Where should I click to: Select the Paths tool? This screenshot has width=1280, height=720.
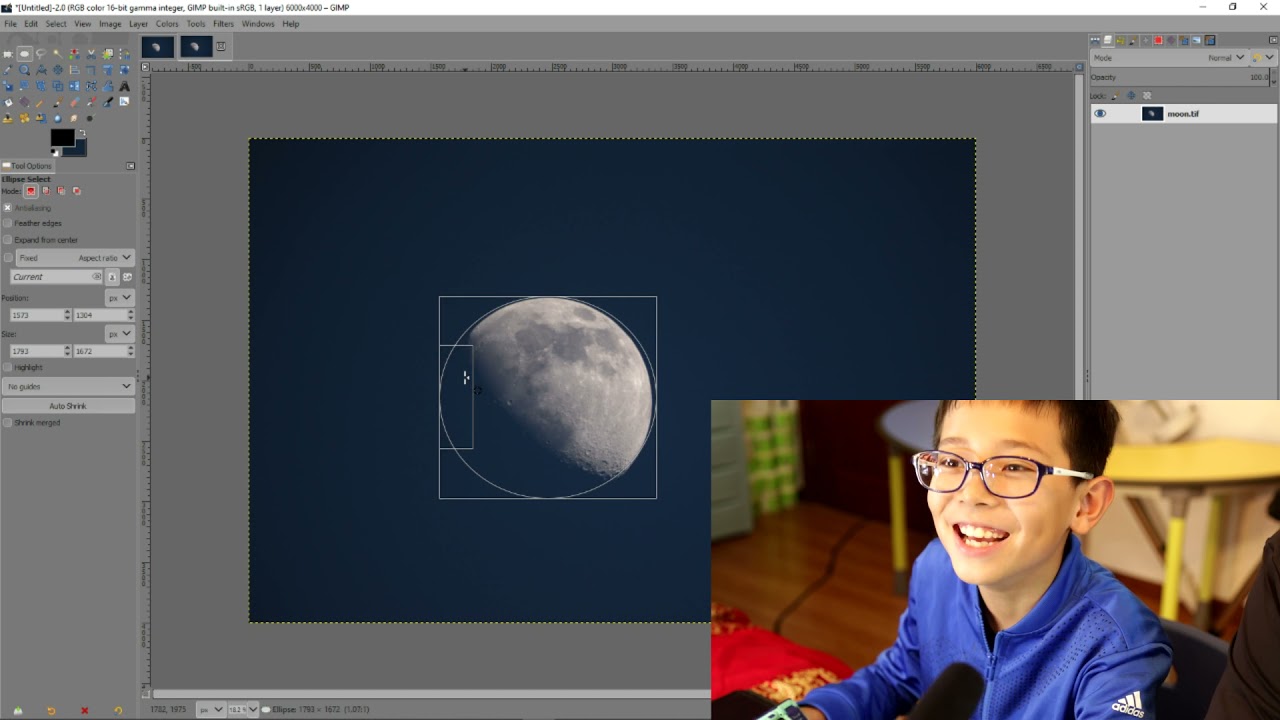[x=124, y=54]
